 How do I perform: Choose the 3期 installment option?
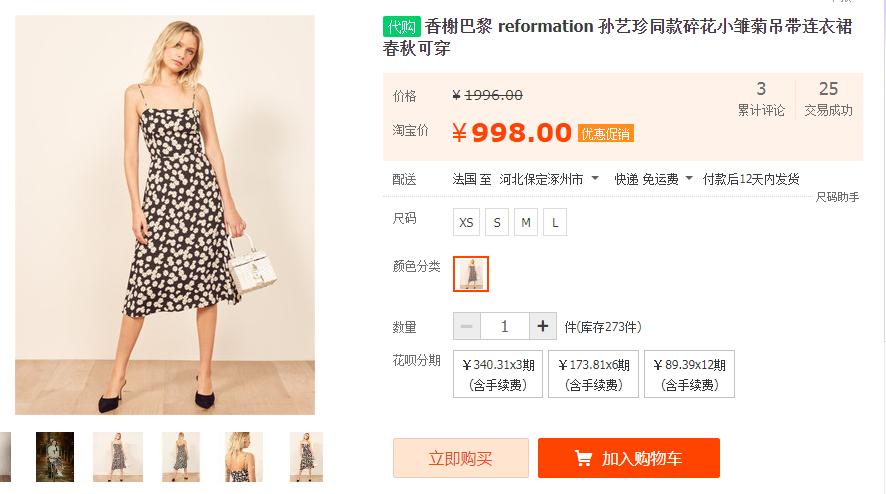pos(497,374)
